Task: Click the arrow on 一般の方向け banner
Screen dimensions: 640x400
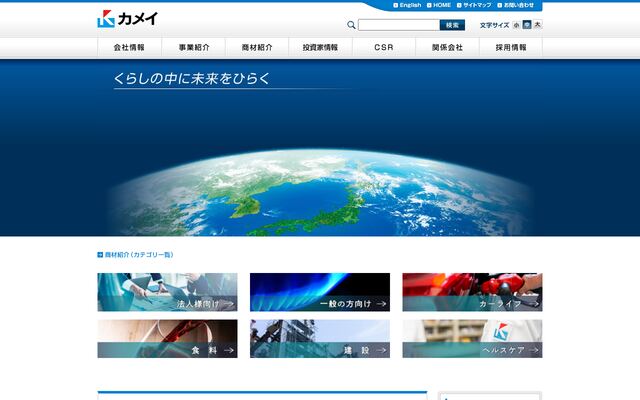Action: click(381, 304)
